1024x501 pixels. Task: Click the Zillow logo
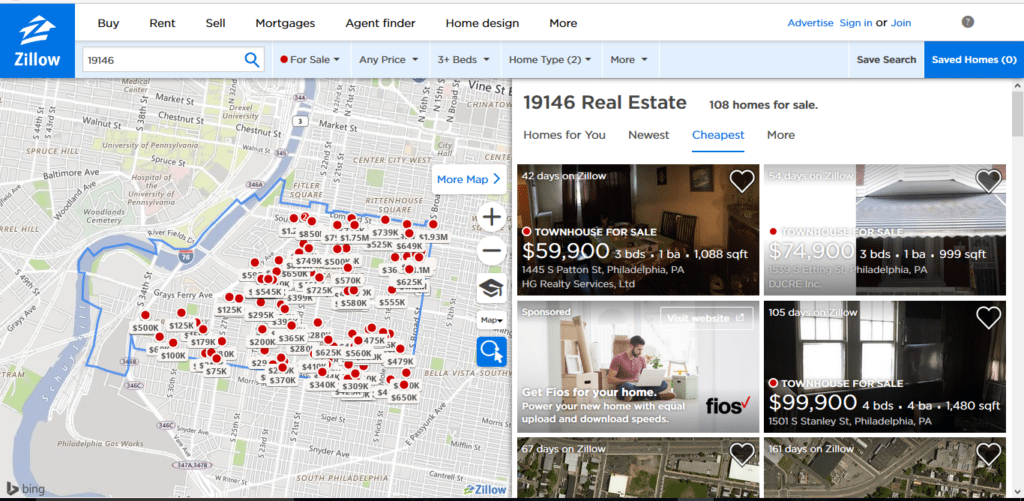(37, 40)
